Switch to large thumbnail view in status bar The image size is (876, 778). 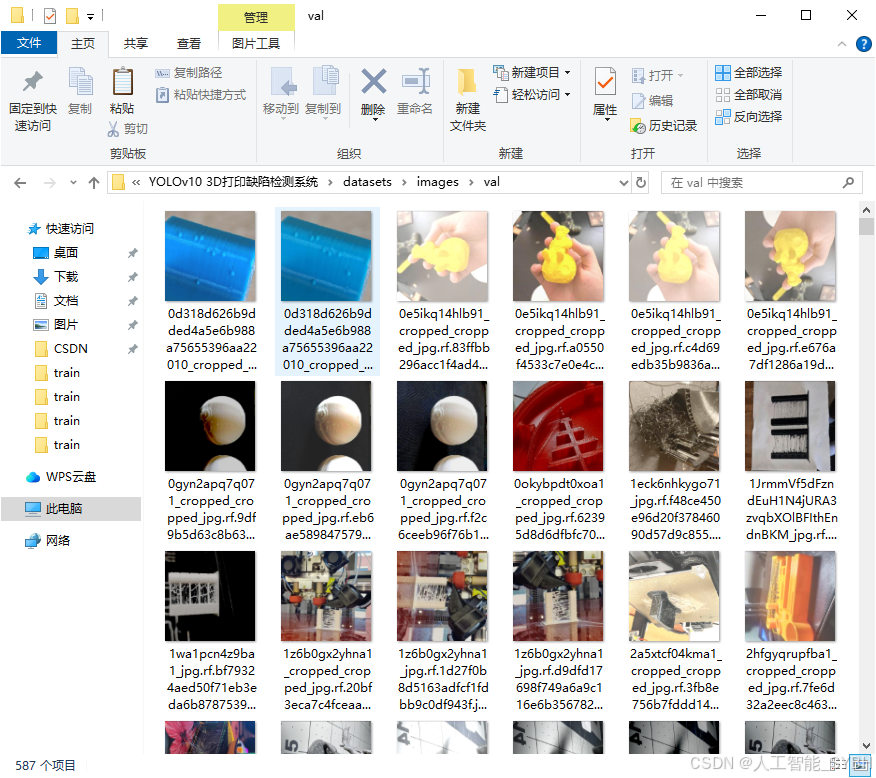[x=862, y=762]
